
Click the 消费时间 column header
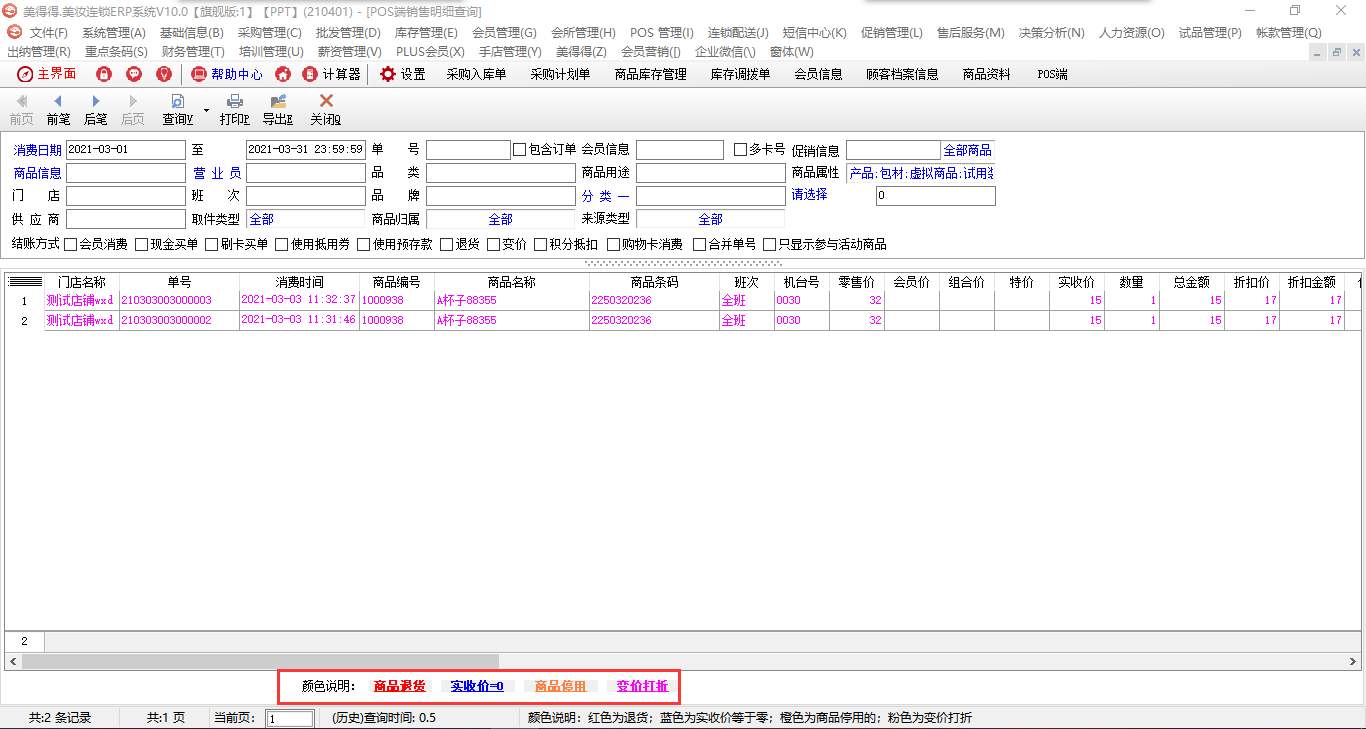point(299,282)
